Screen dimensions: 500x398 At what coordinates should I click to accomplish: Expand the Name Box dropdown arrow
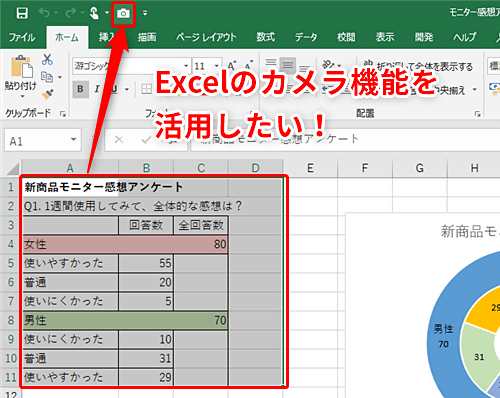point(73,140)
